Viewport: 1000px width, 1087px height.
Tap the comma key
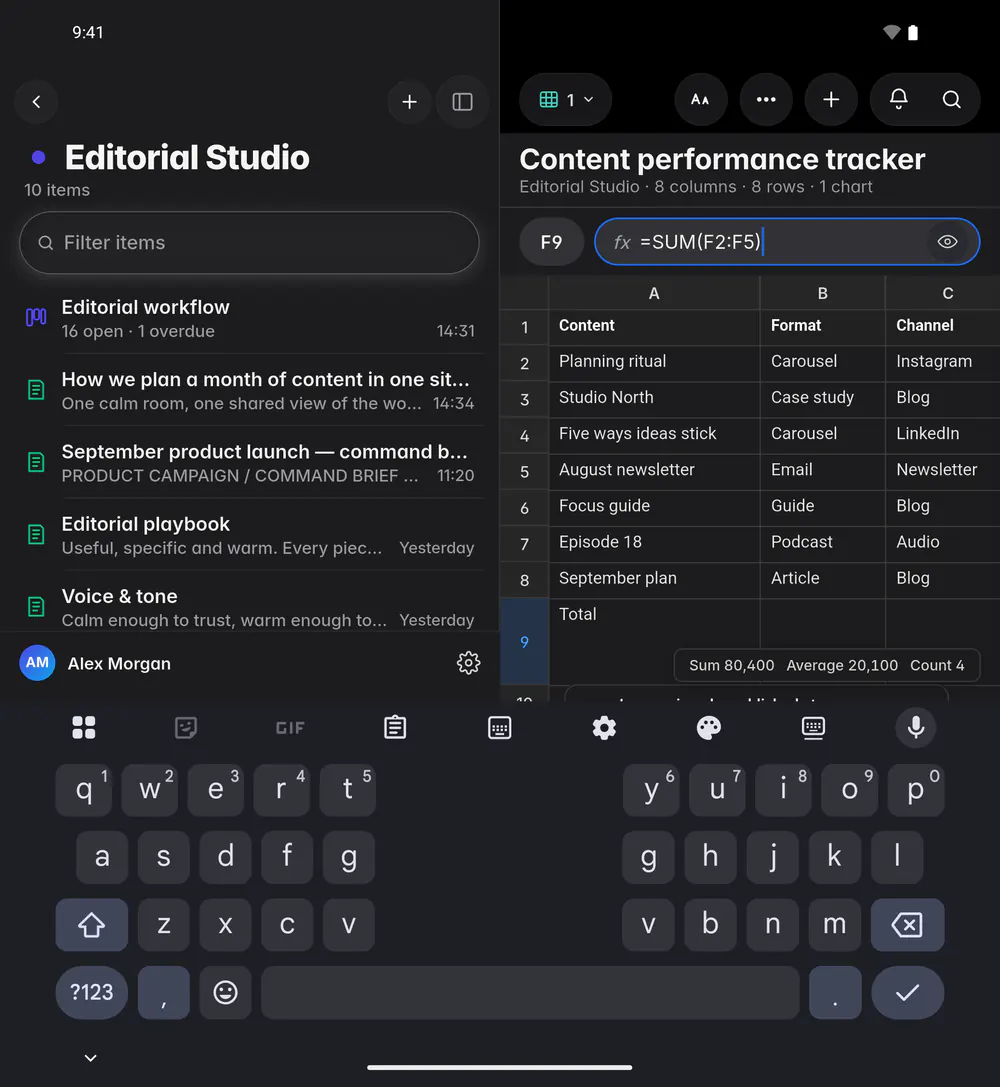point(164,992)
